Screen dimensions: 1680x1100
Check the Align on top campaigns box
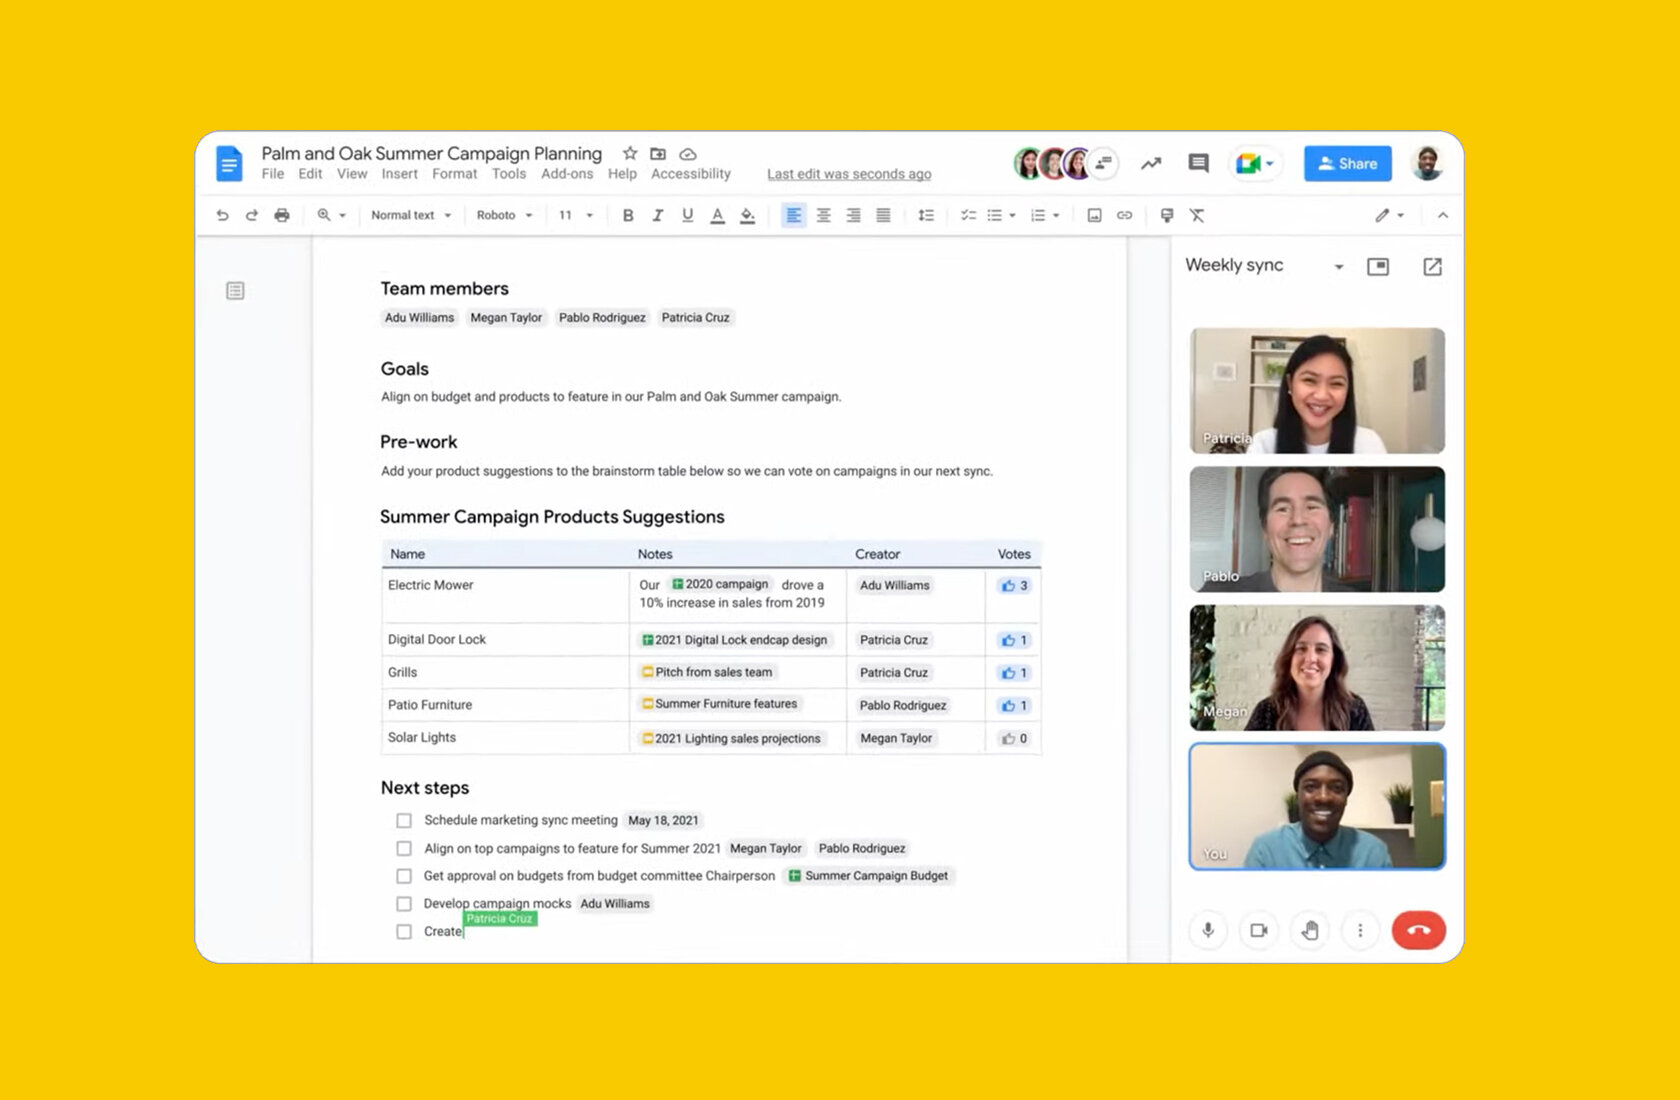point(404,848)
